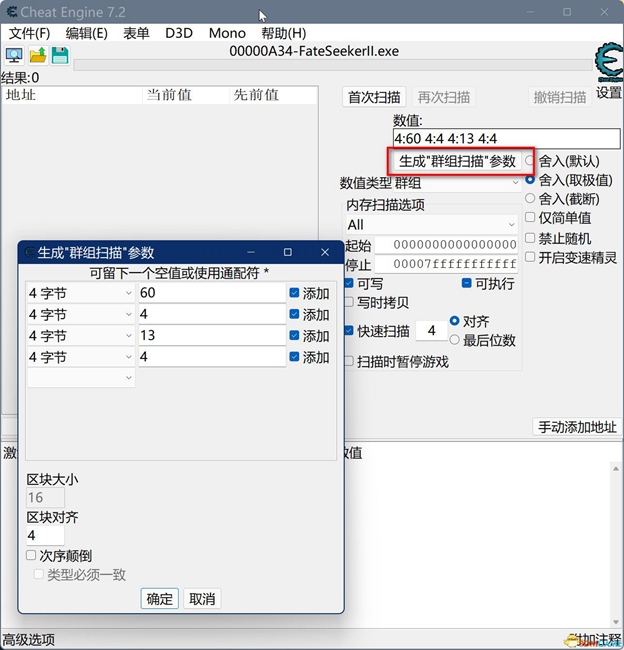Click the Cheat Engine logo settings icon
The image size is (624, 650).
pos(608,64)
